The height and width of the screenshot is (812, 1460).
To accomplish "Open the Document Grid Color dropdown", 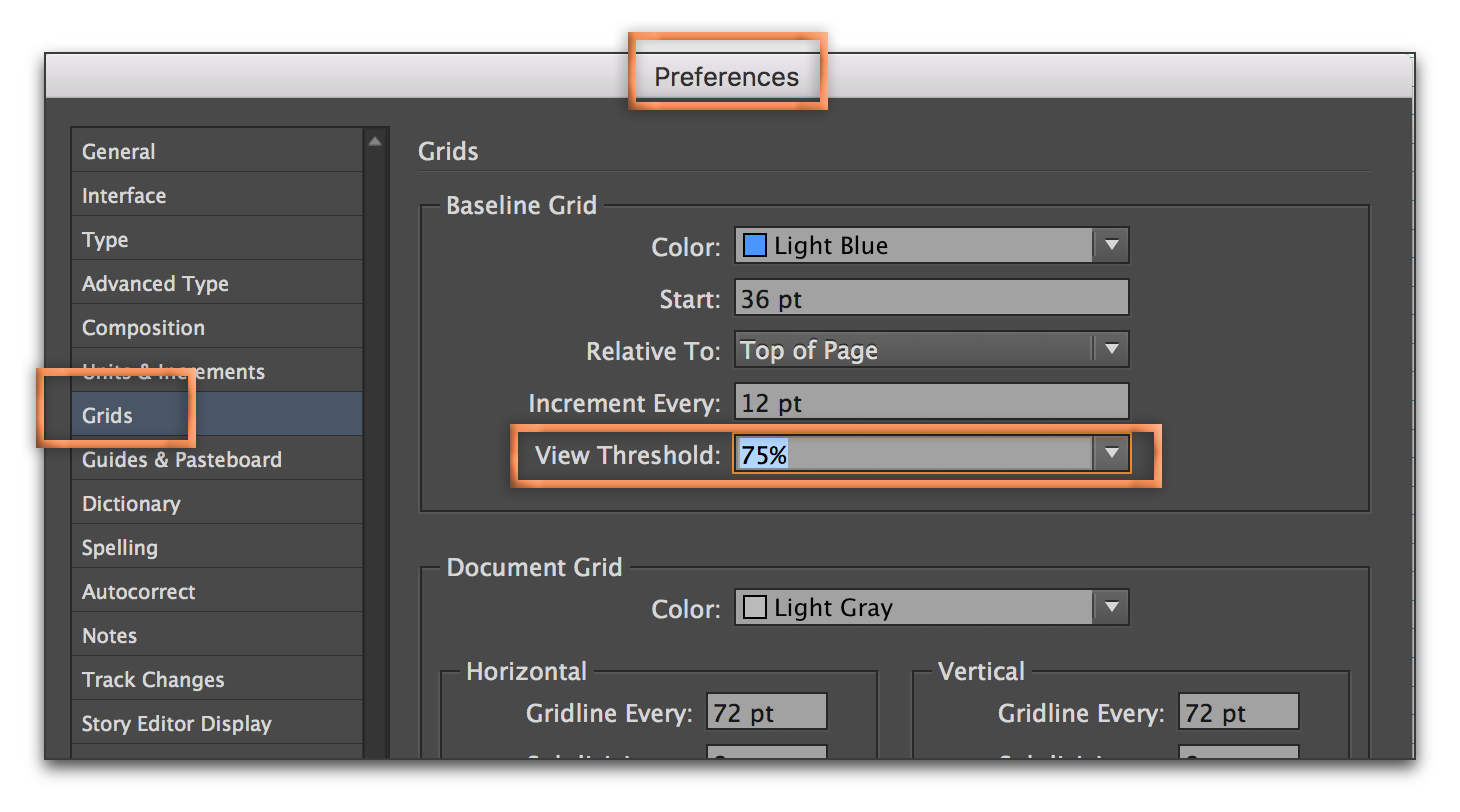I will [1110, 607].
